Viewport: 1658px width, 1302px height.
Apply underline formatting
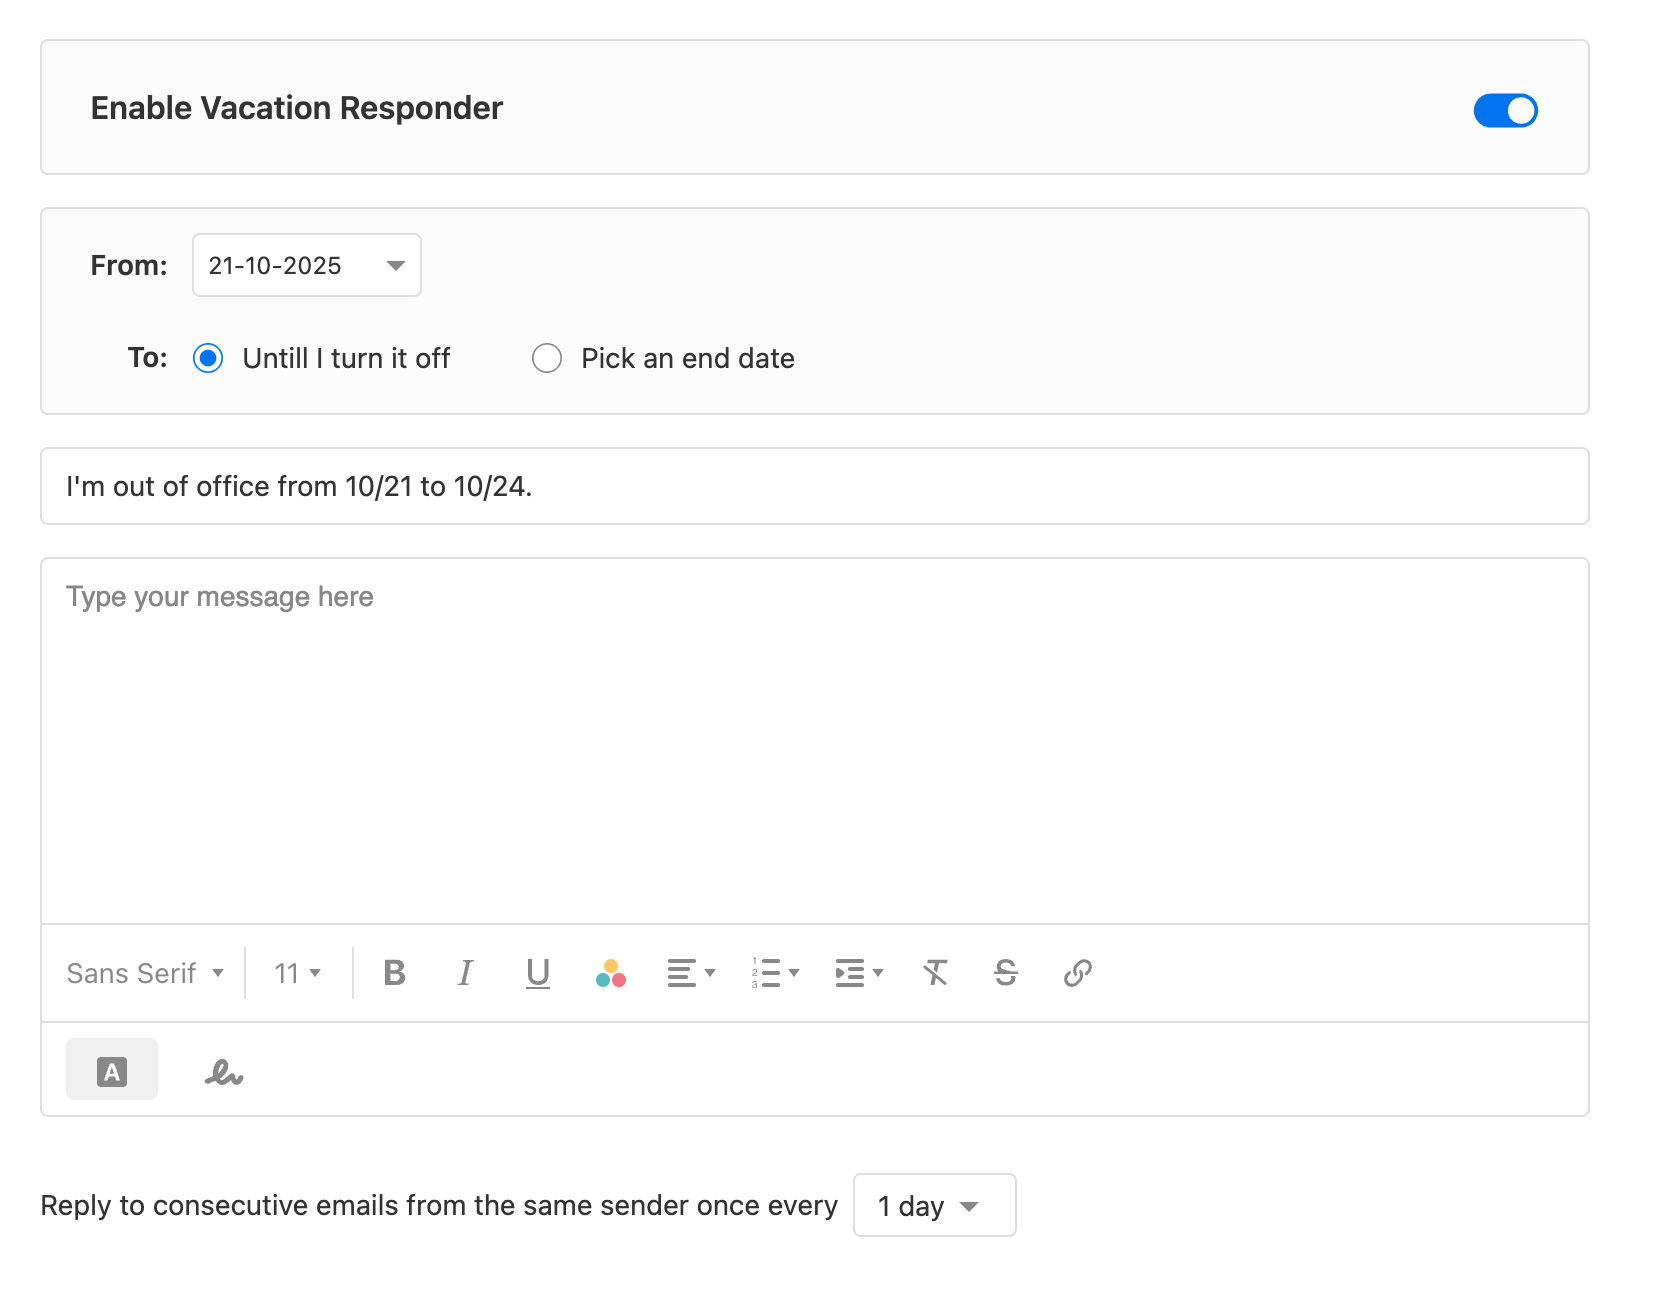click(x=538, y=972)
